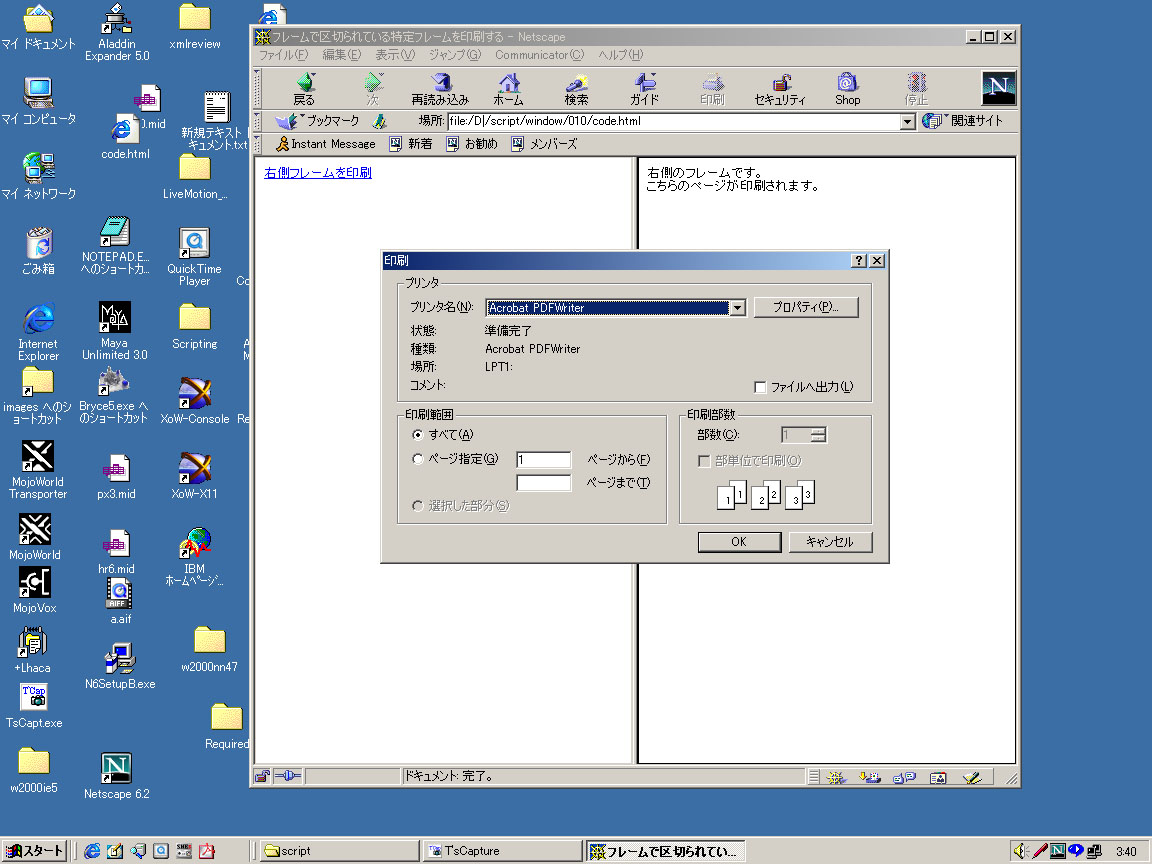Select the すべて (All) print range radio button
1152x864 pixels.
417,435
